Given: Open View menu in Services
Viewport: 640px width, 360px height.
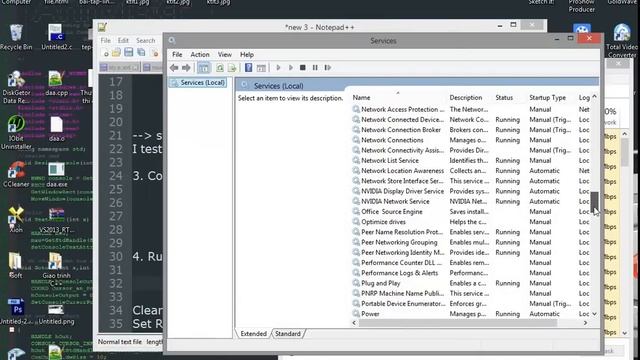Looking at the screenshot, I should [224, 55].
